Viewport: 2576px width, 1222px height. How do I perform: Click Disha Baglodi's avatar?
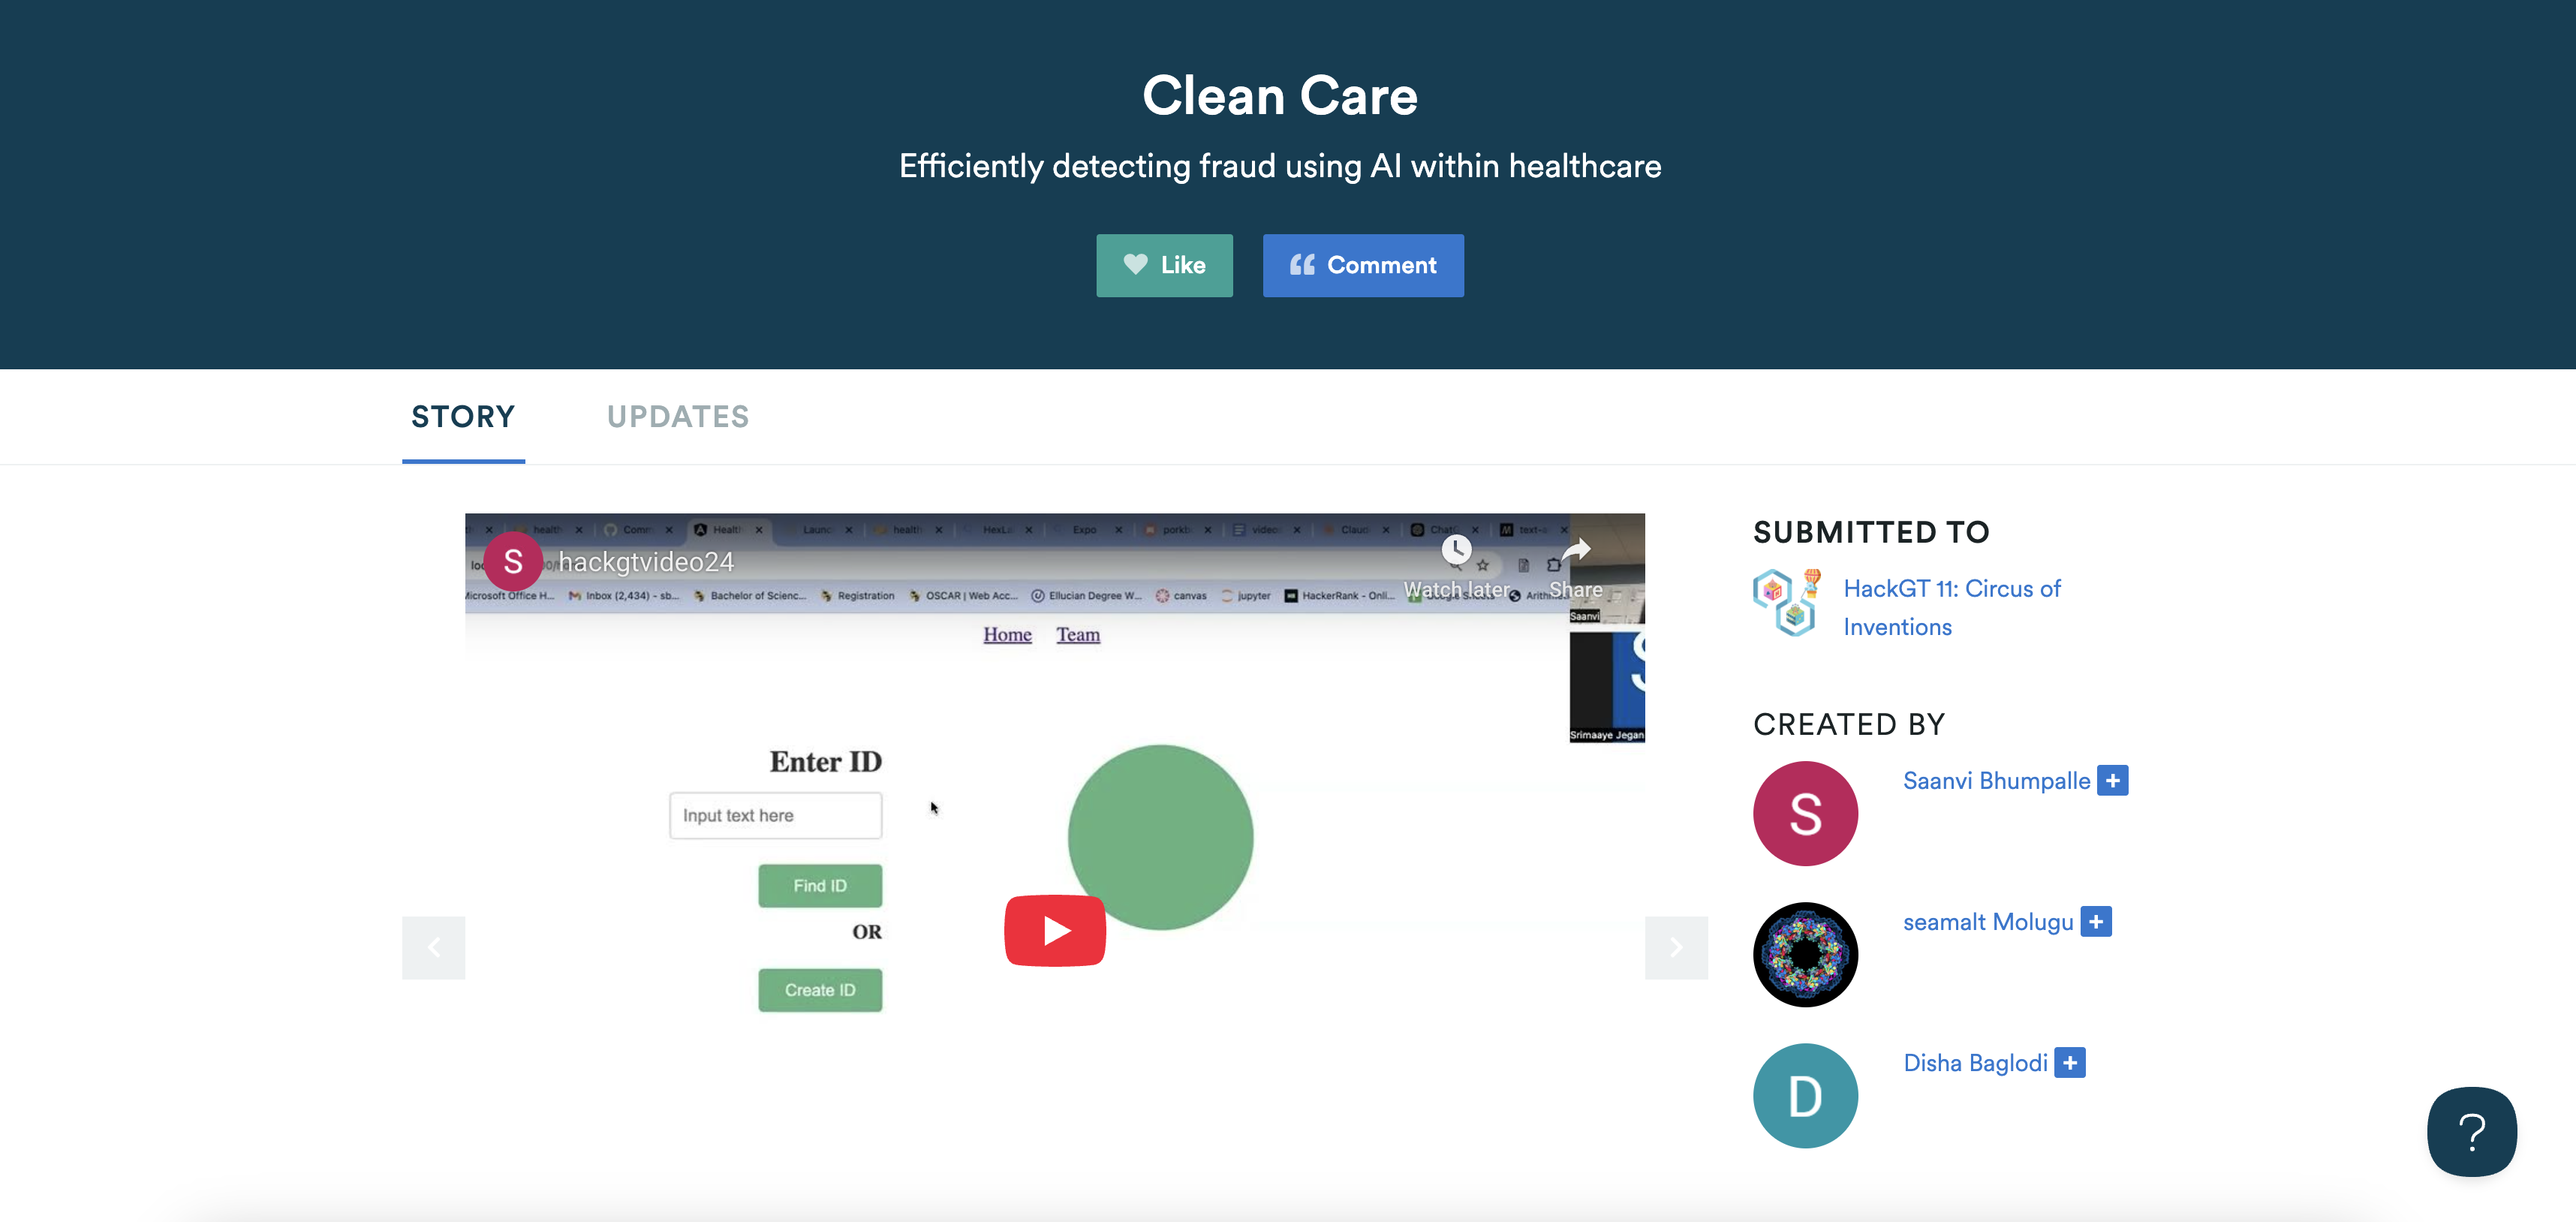coord(1805,1095)
